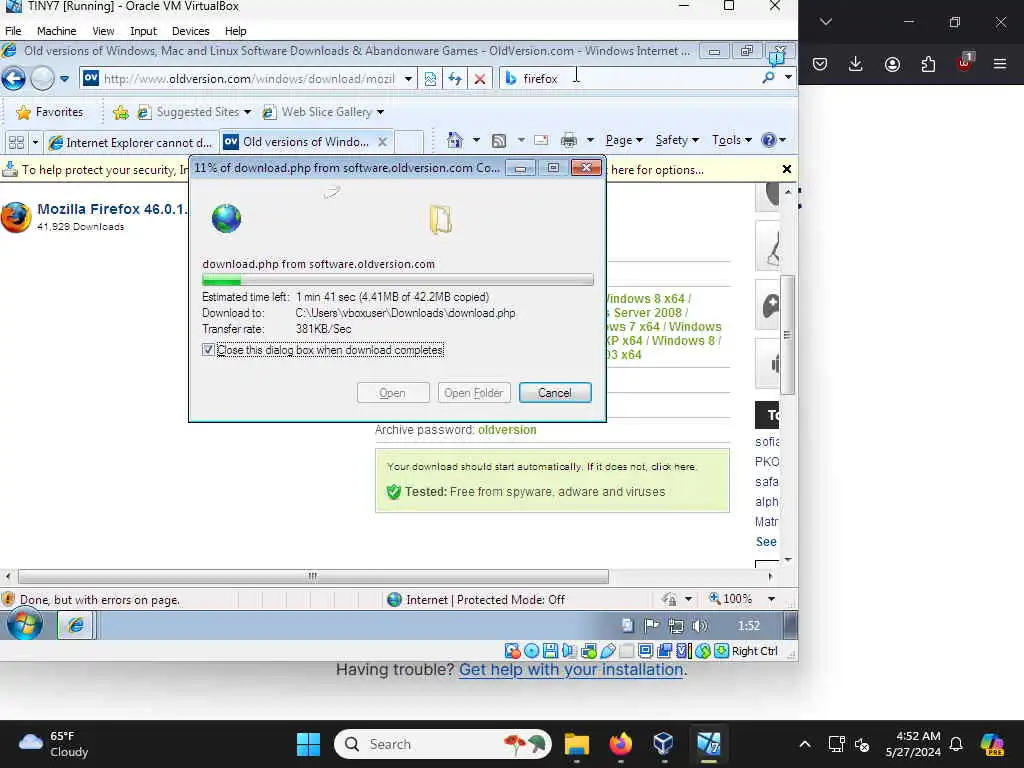Click the privacy report icon in status bar
Image resolution: width=1024 pixels, height=768 pixels.
[x=669, y=599]
